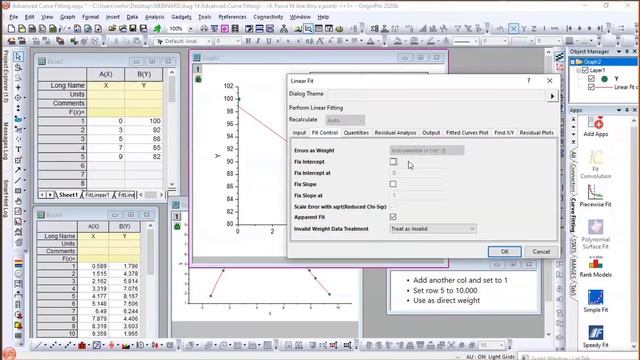The width and height of the screenshot is (640, 360).
Task: Open the font color button in the toolbar
Action: [371, 41]
